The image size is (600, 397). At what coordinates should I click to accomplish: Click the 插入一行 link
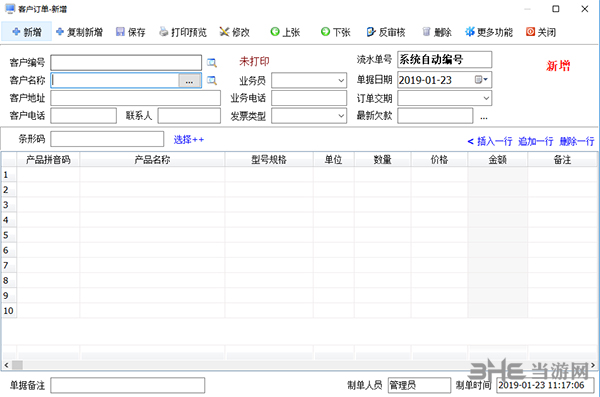[x=494, y=141]
